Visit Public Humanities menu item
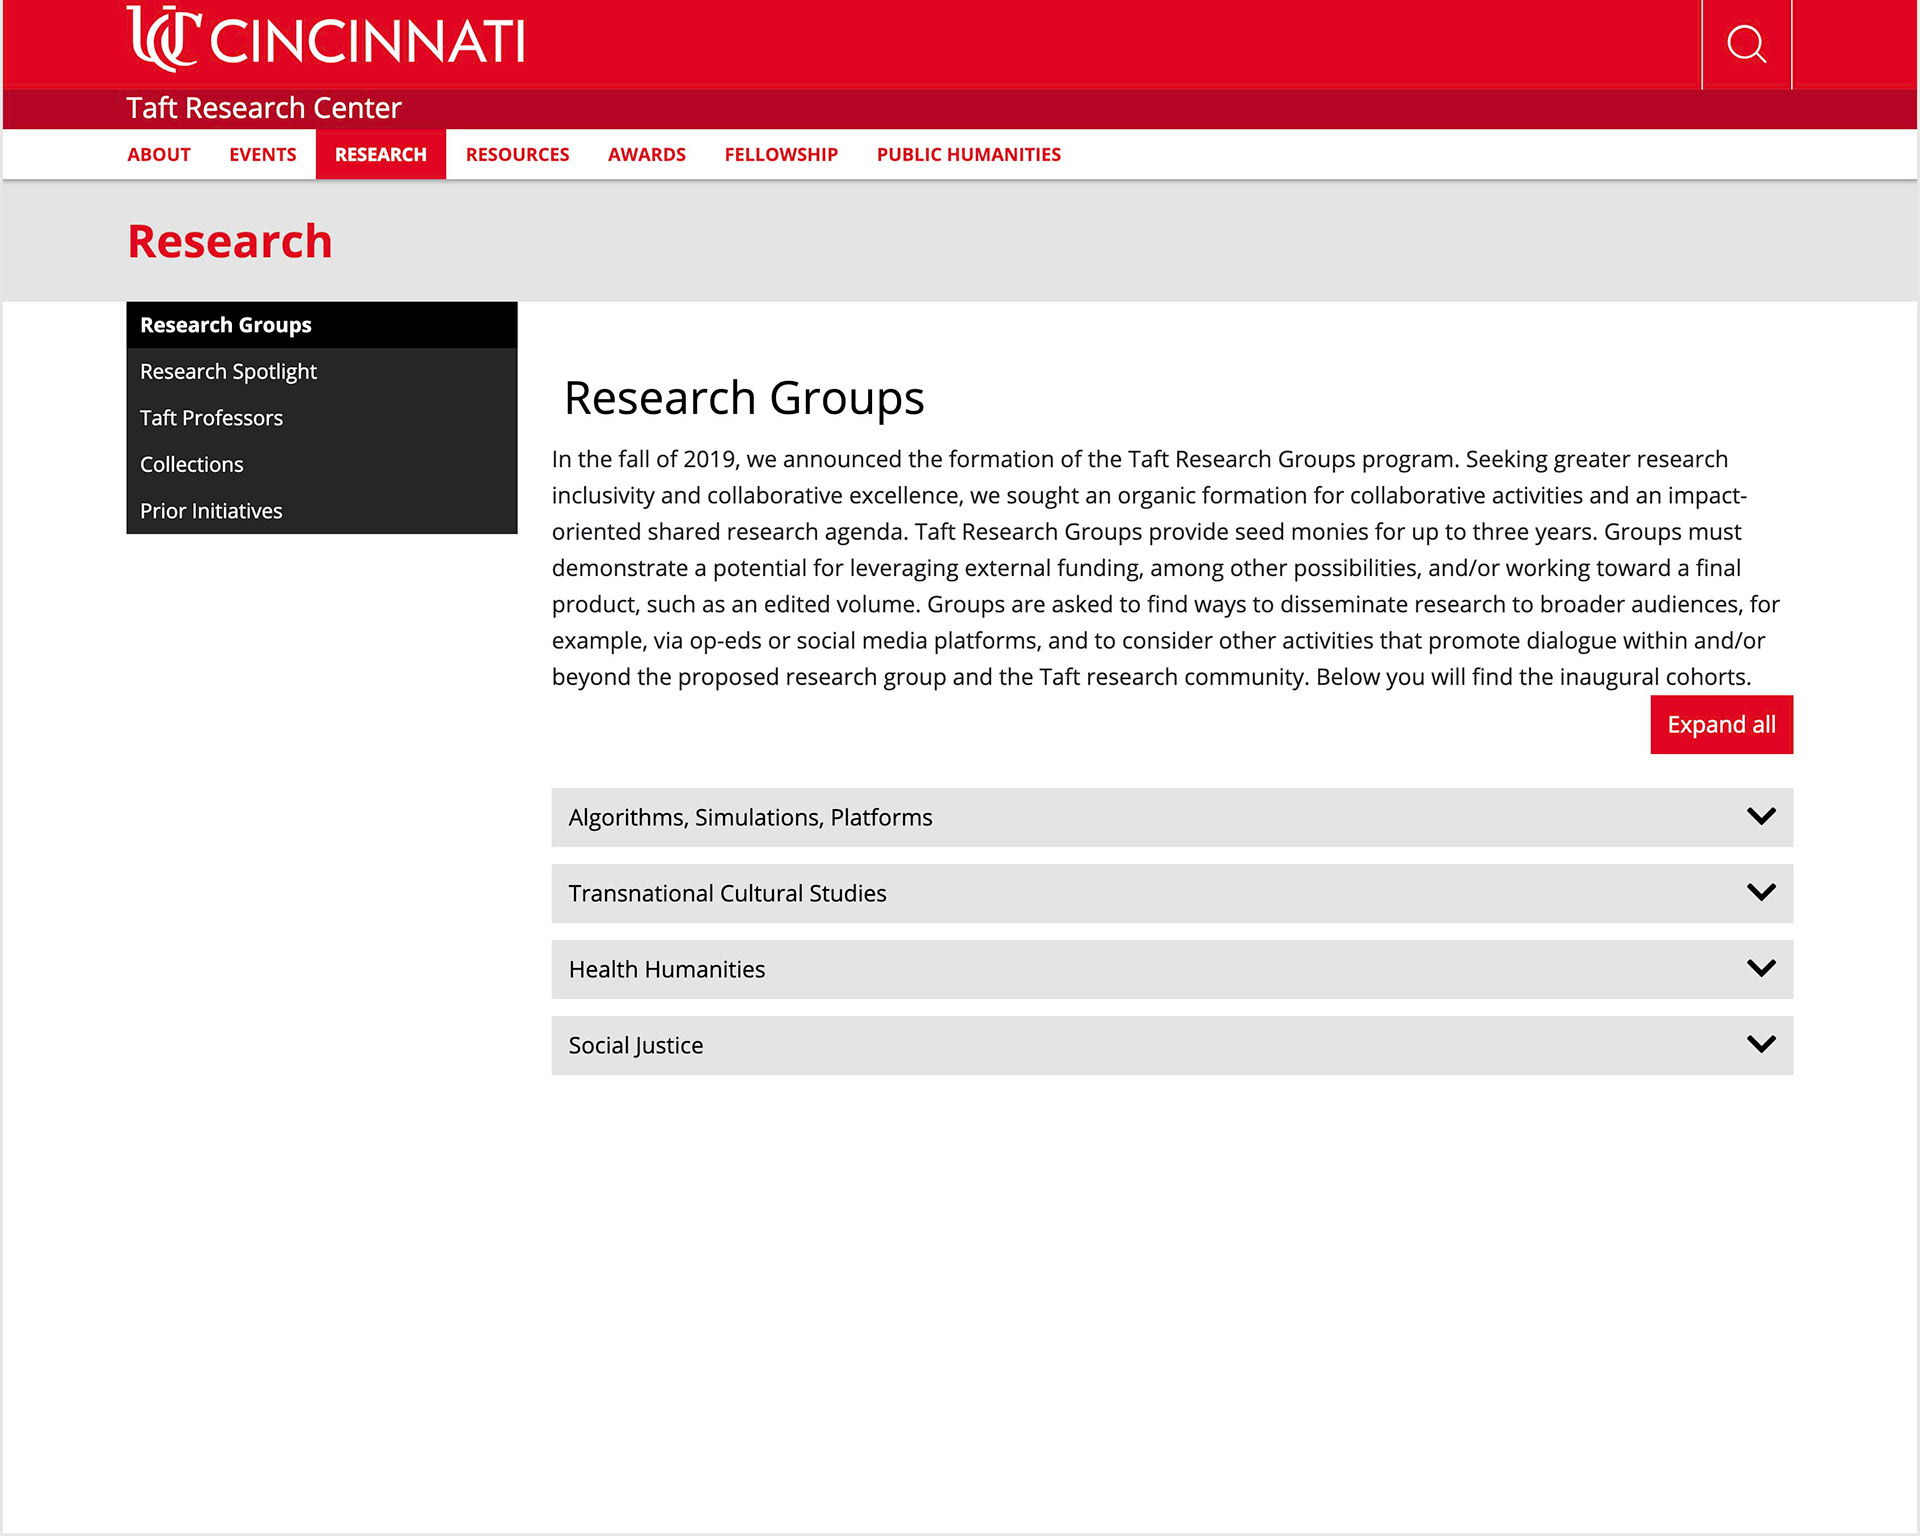Viewport: 1920px width, 1536px height. point(969,155)
